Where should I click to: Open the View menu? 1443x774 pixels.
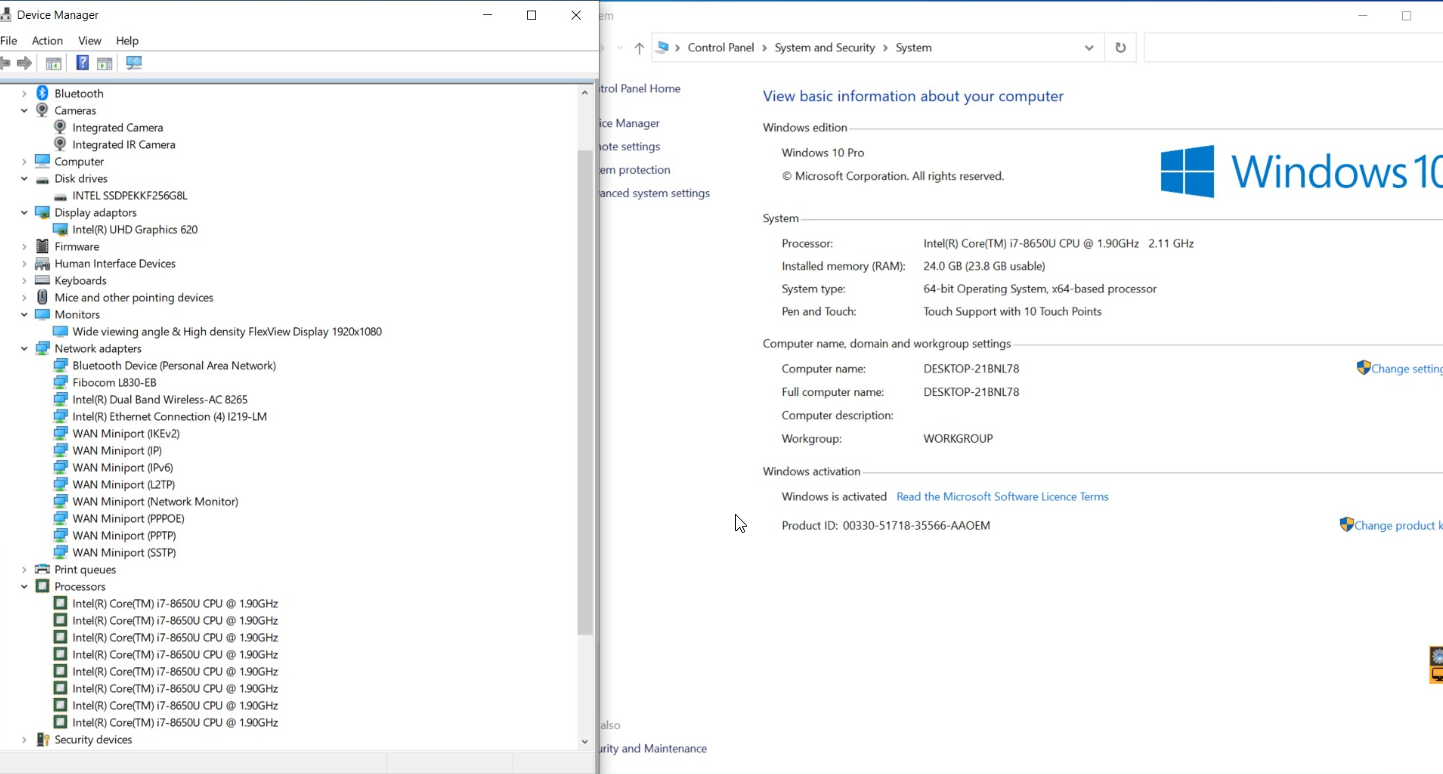(90, 41)
